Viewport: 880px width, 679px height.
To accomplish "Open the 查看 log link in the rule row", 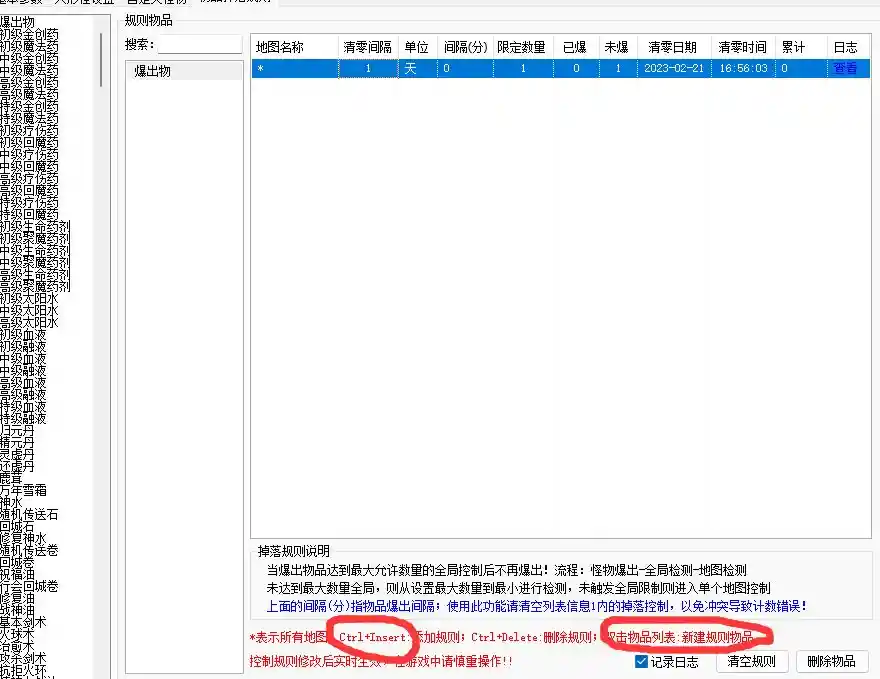I will [845, 68].
